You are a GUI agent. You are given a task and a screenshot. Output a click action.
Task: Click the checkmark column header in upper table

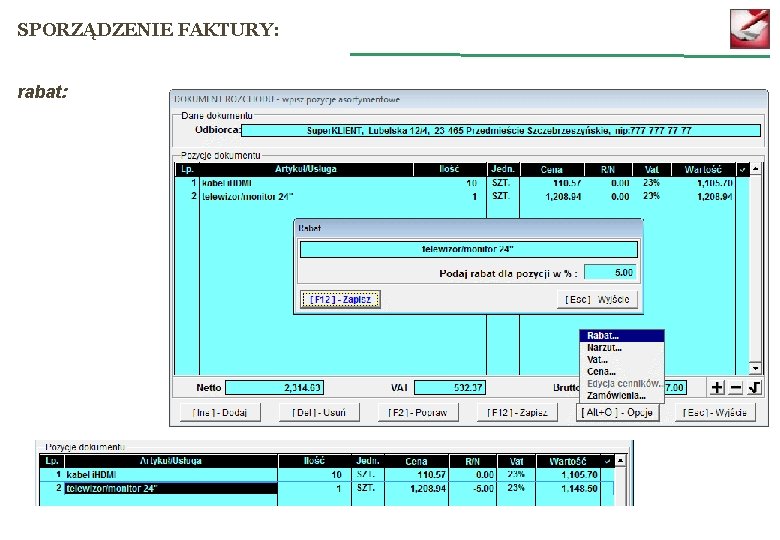pos(742,170)
